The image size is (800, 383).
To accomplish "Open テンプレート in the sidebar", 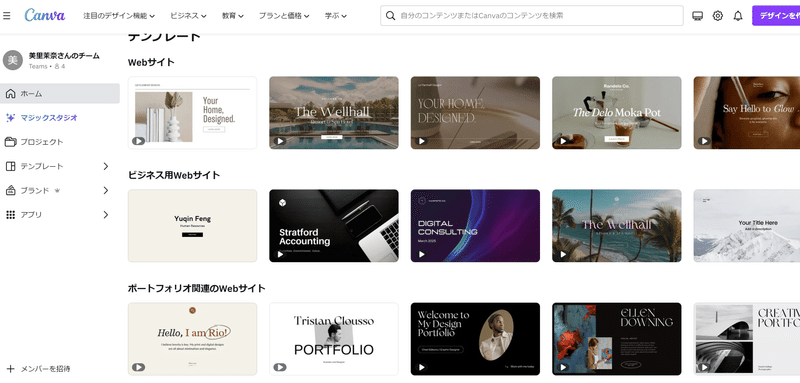I will (x=60, y=166).
